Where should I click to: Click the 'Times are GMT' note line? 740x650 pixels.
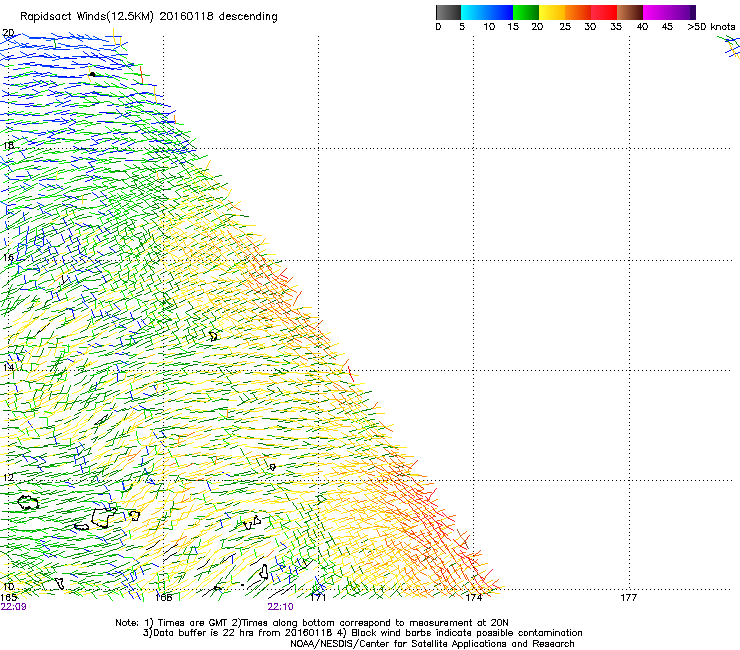click(x=312, y=623)
